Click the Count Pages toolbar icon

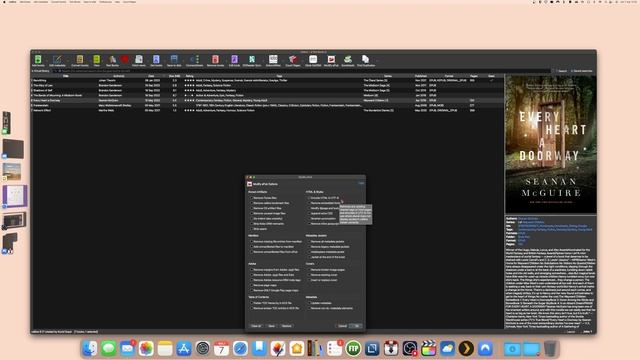click(293, 61)
